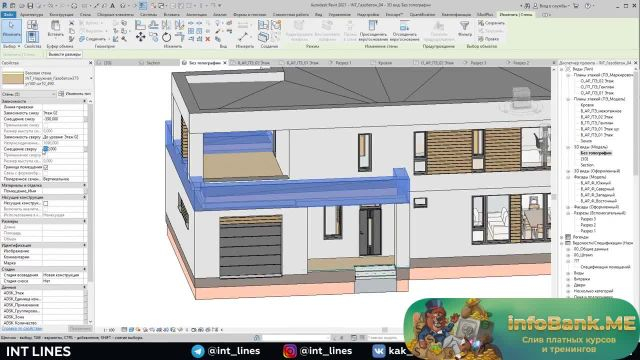Screen dimensions: 640x360
Task: Switch to the Section view tab
Action: tap(153, 63)
